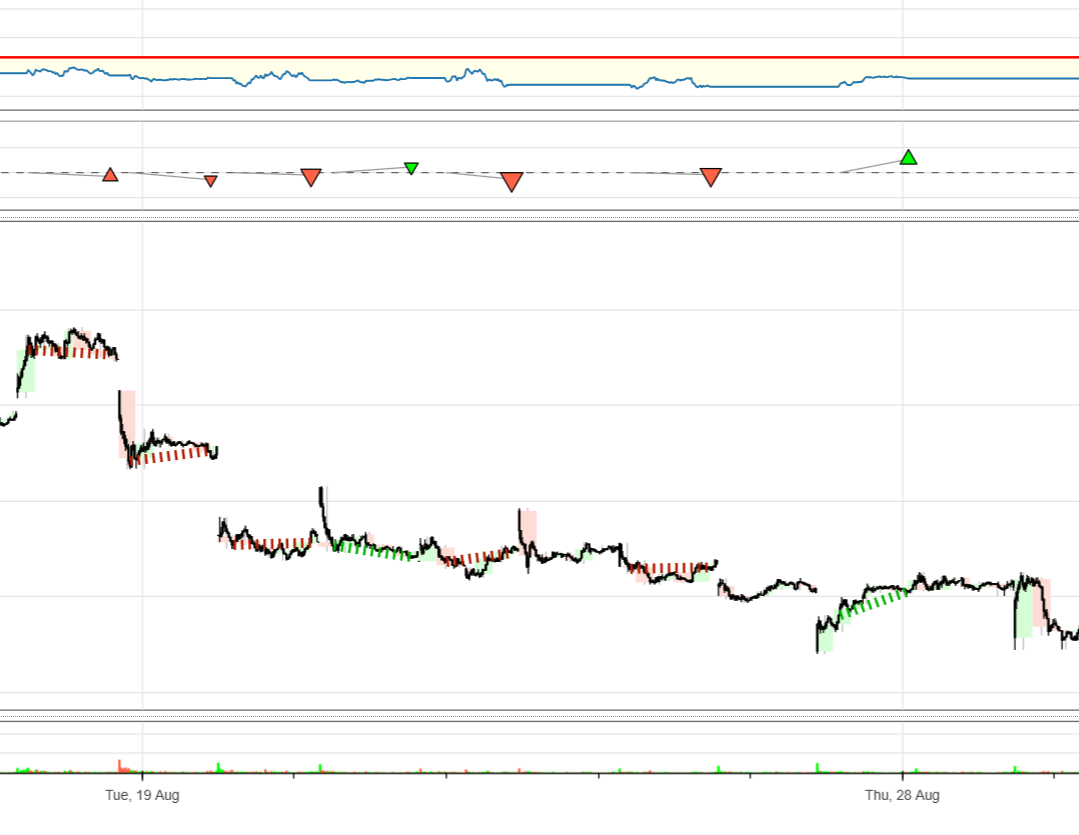
Task: Click tallest red volume bar near Tue, 19 Aug
Action: click(119, 765)
